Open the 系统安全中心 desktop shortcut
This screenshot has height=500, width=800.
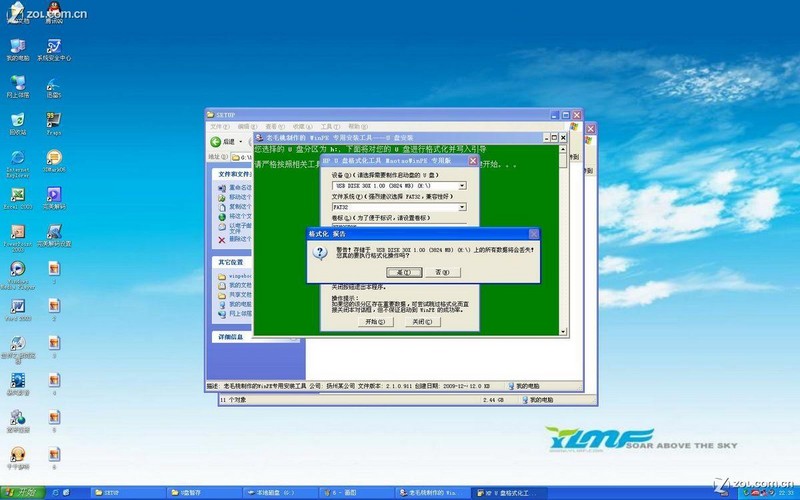pyautogui.click(x=54, y=49)
